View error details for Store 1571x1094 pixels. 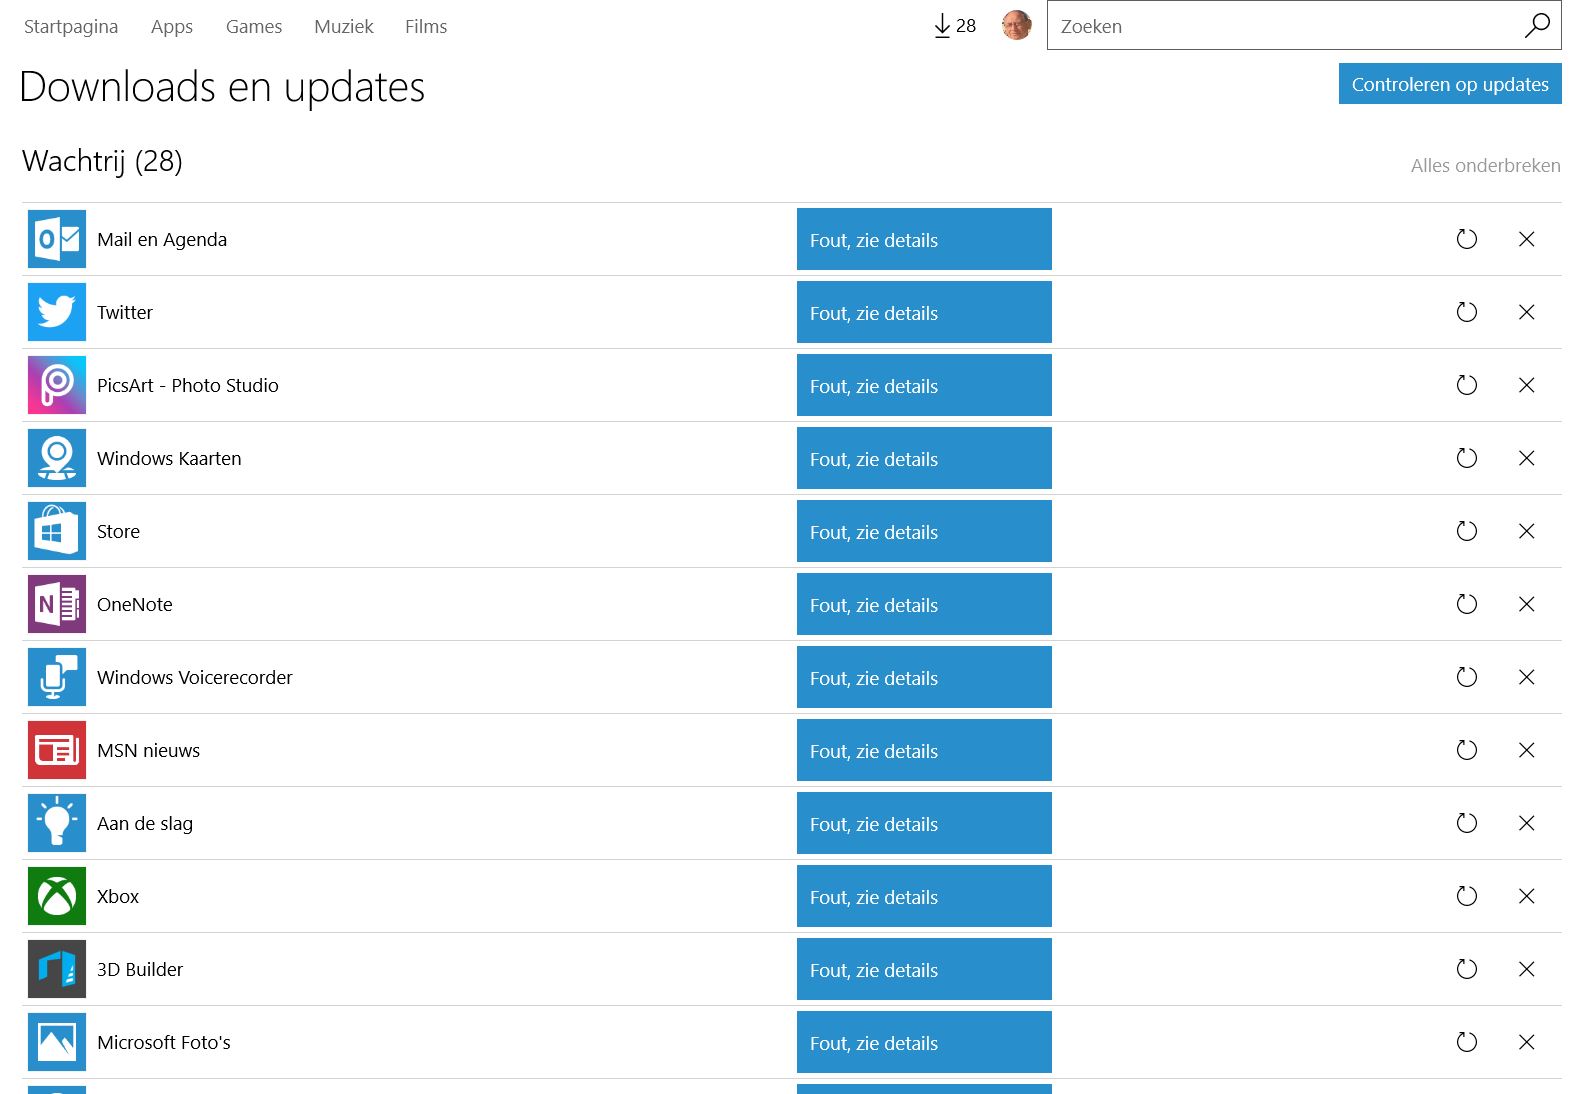924,531
